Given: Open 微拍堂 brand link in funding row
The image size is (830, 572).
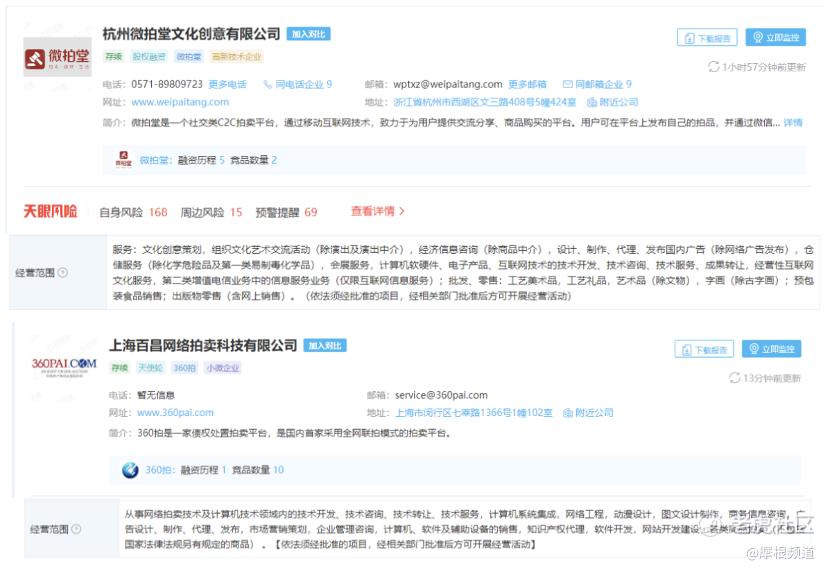Looking at the screenshot, I should pos(156,160).
